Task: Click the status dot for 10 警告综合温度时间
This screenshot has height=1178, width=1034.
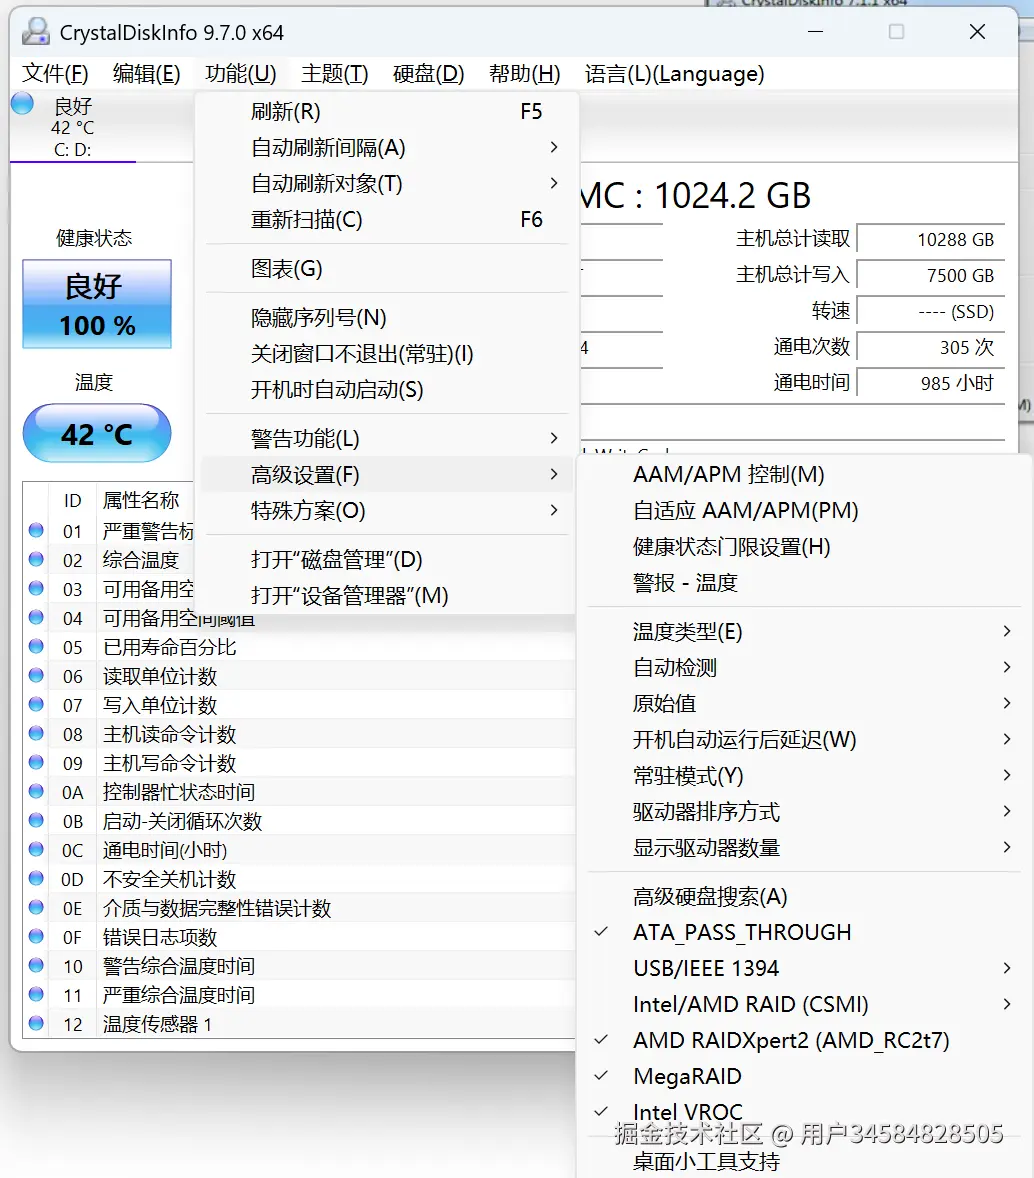Action: pos(36,965)
